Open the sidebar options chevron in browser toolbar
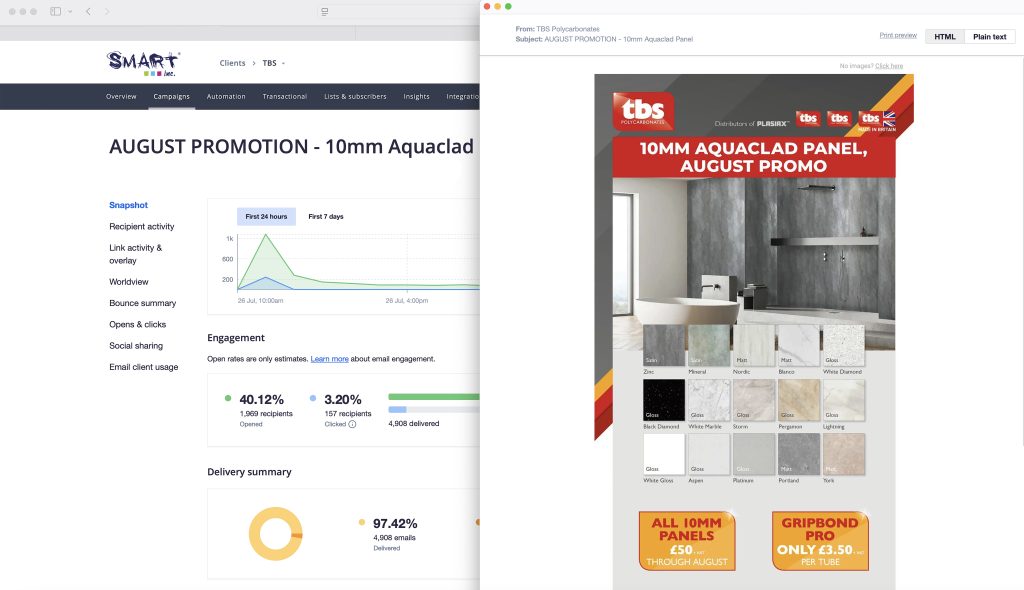This screenshot has width=1024, height=590. 70,11
